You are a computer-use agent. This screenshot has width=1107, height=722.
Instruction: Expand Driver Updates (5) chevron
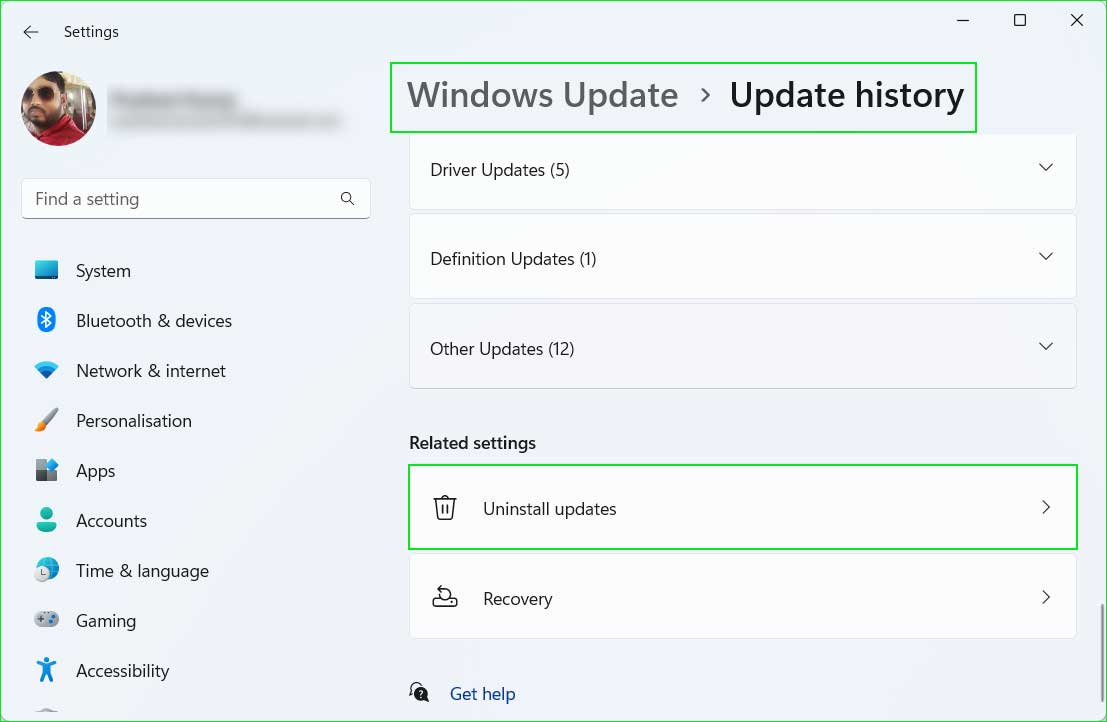pos(1046,168)
